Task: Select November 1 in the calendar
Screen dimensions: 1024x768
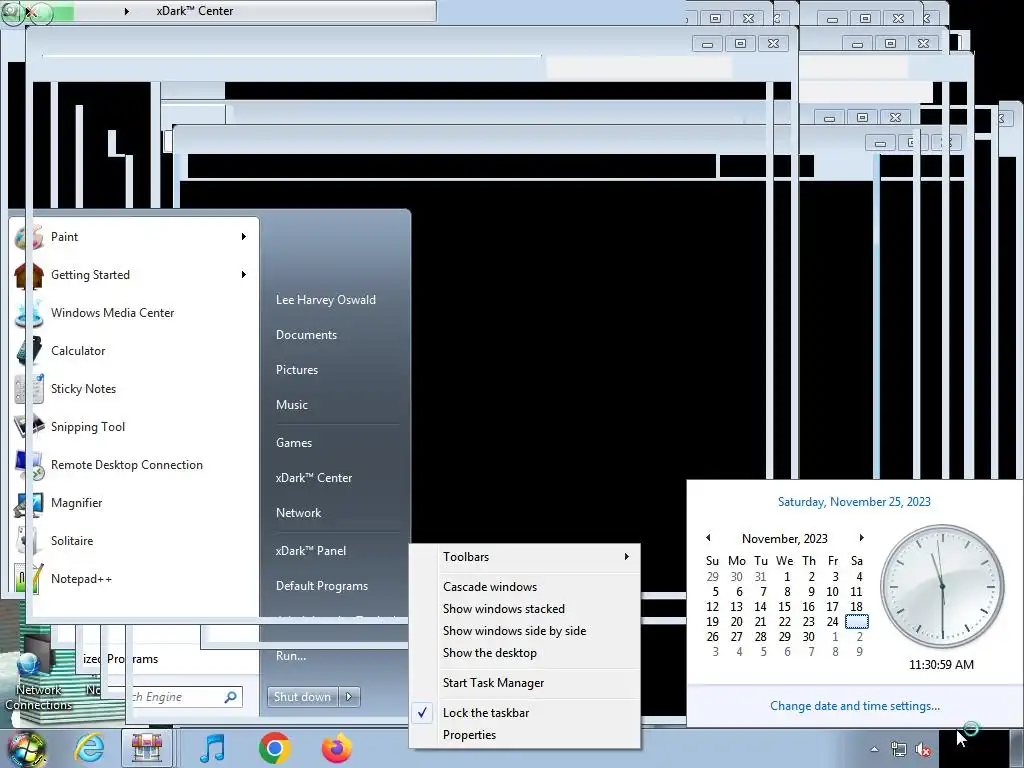Action: coord(786,577)
